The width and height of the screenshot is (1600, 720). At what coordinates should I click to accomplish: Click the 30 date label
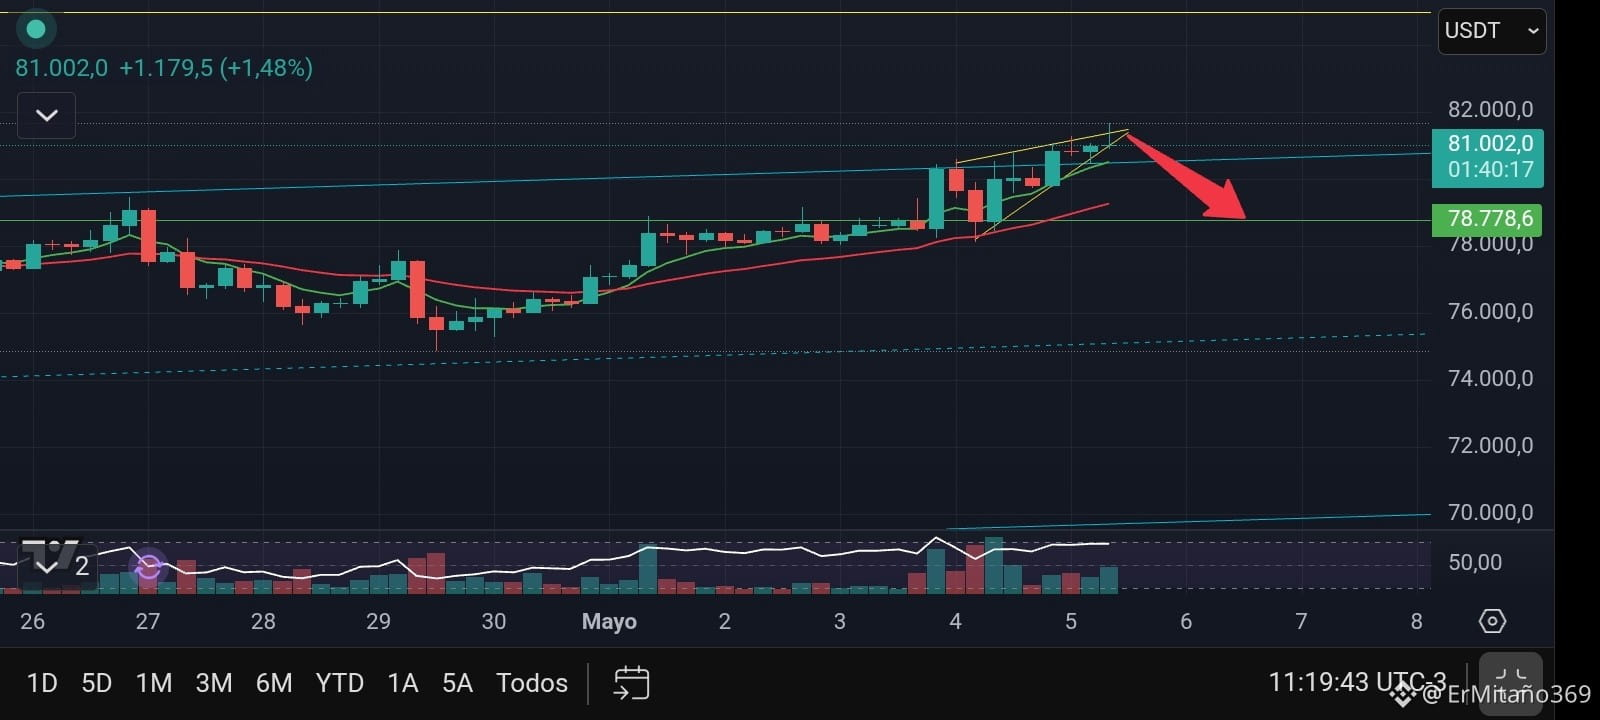494,621
